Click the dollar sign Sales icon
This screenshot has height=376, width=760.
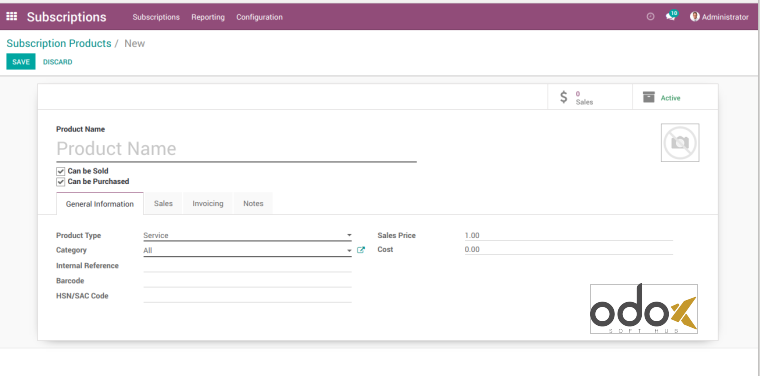[x=563, y=97]
